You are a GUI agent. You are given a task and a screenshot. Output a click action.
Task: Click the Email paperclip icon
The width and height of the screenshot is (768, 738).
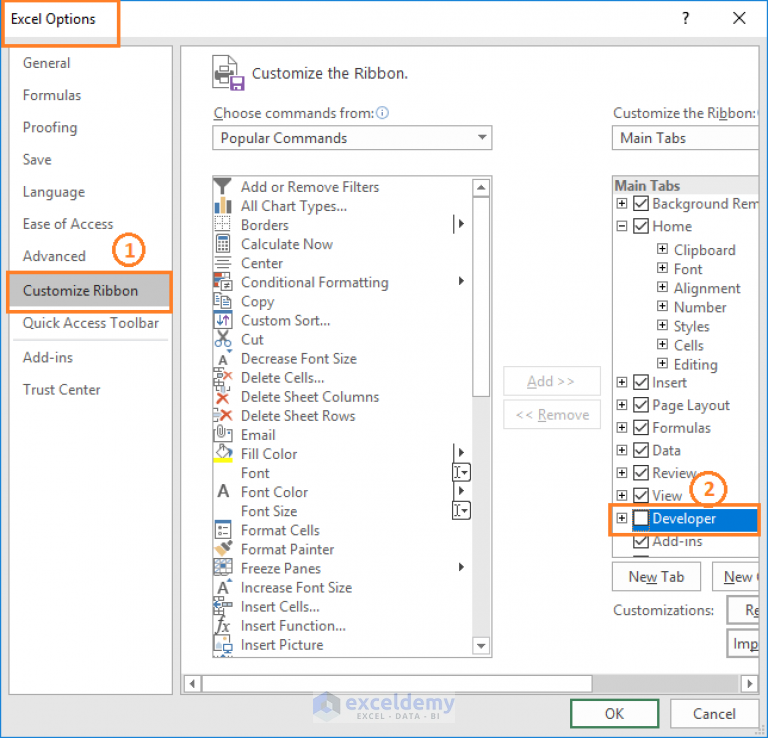click(x=222, y=434)
